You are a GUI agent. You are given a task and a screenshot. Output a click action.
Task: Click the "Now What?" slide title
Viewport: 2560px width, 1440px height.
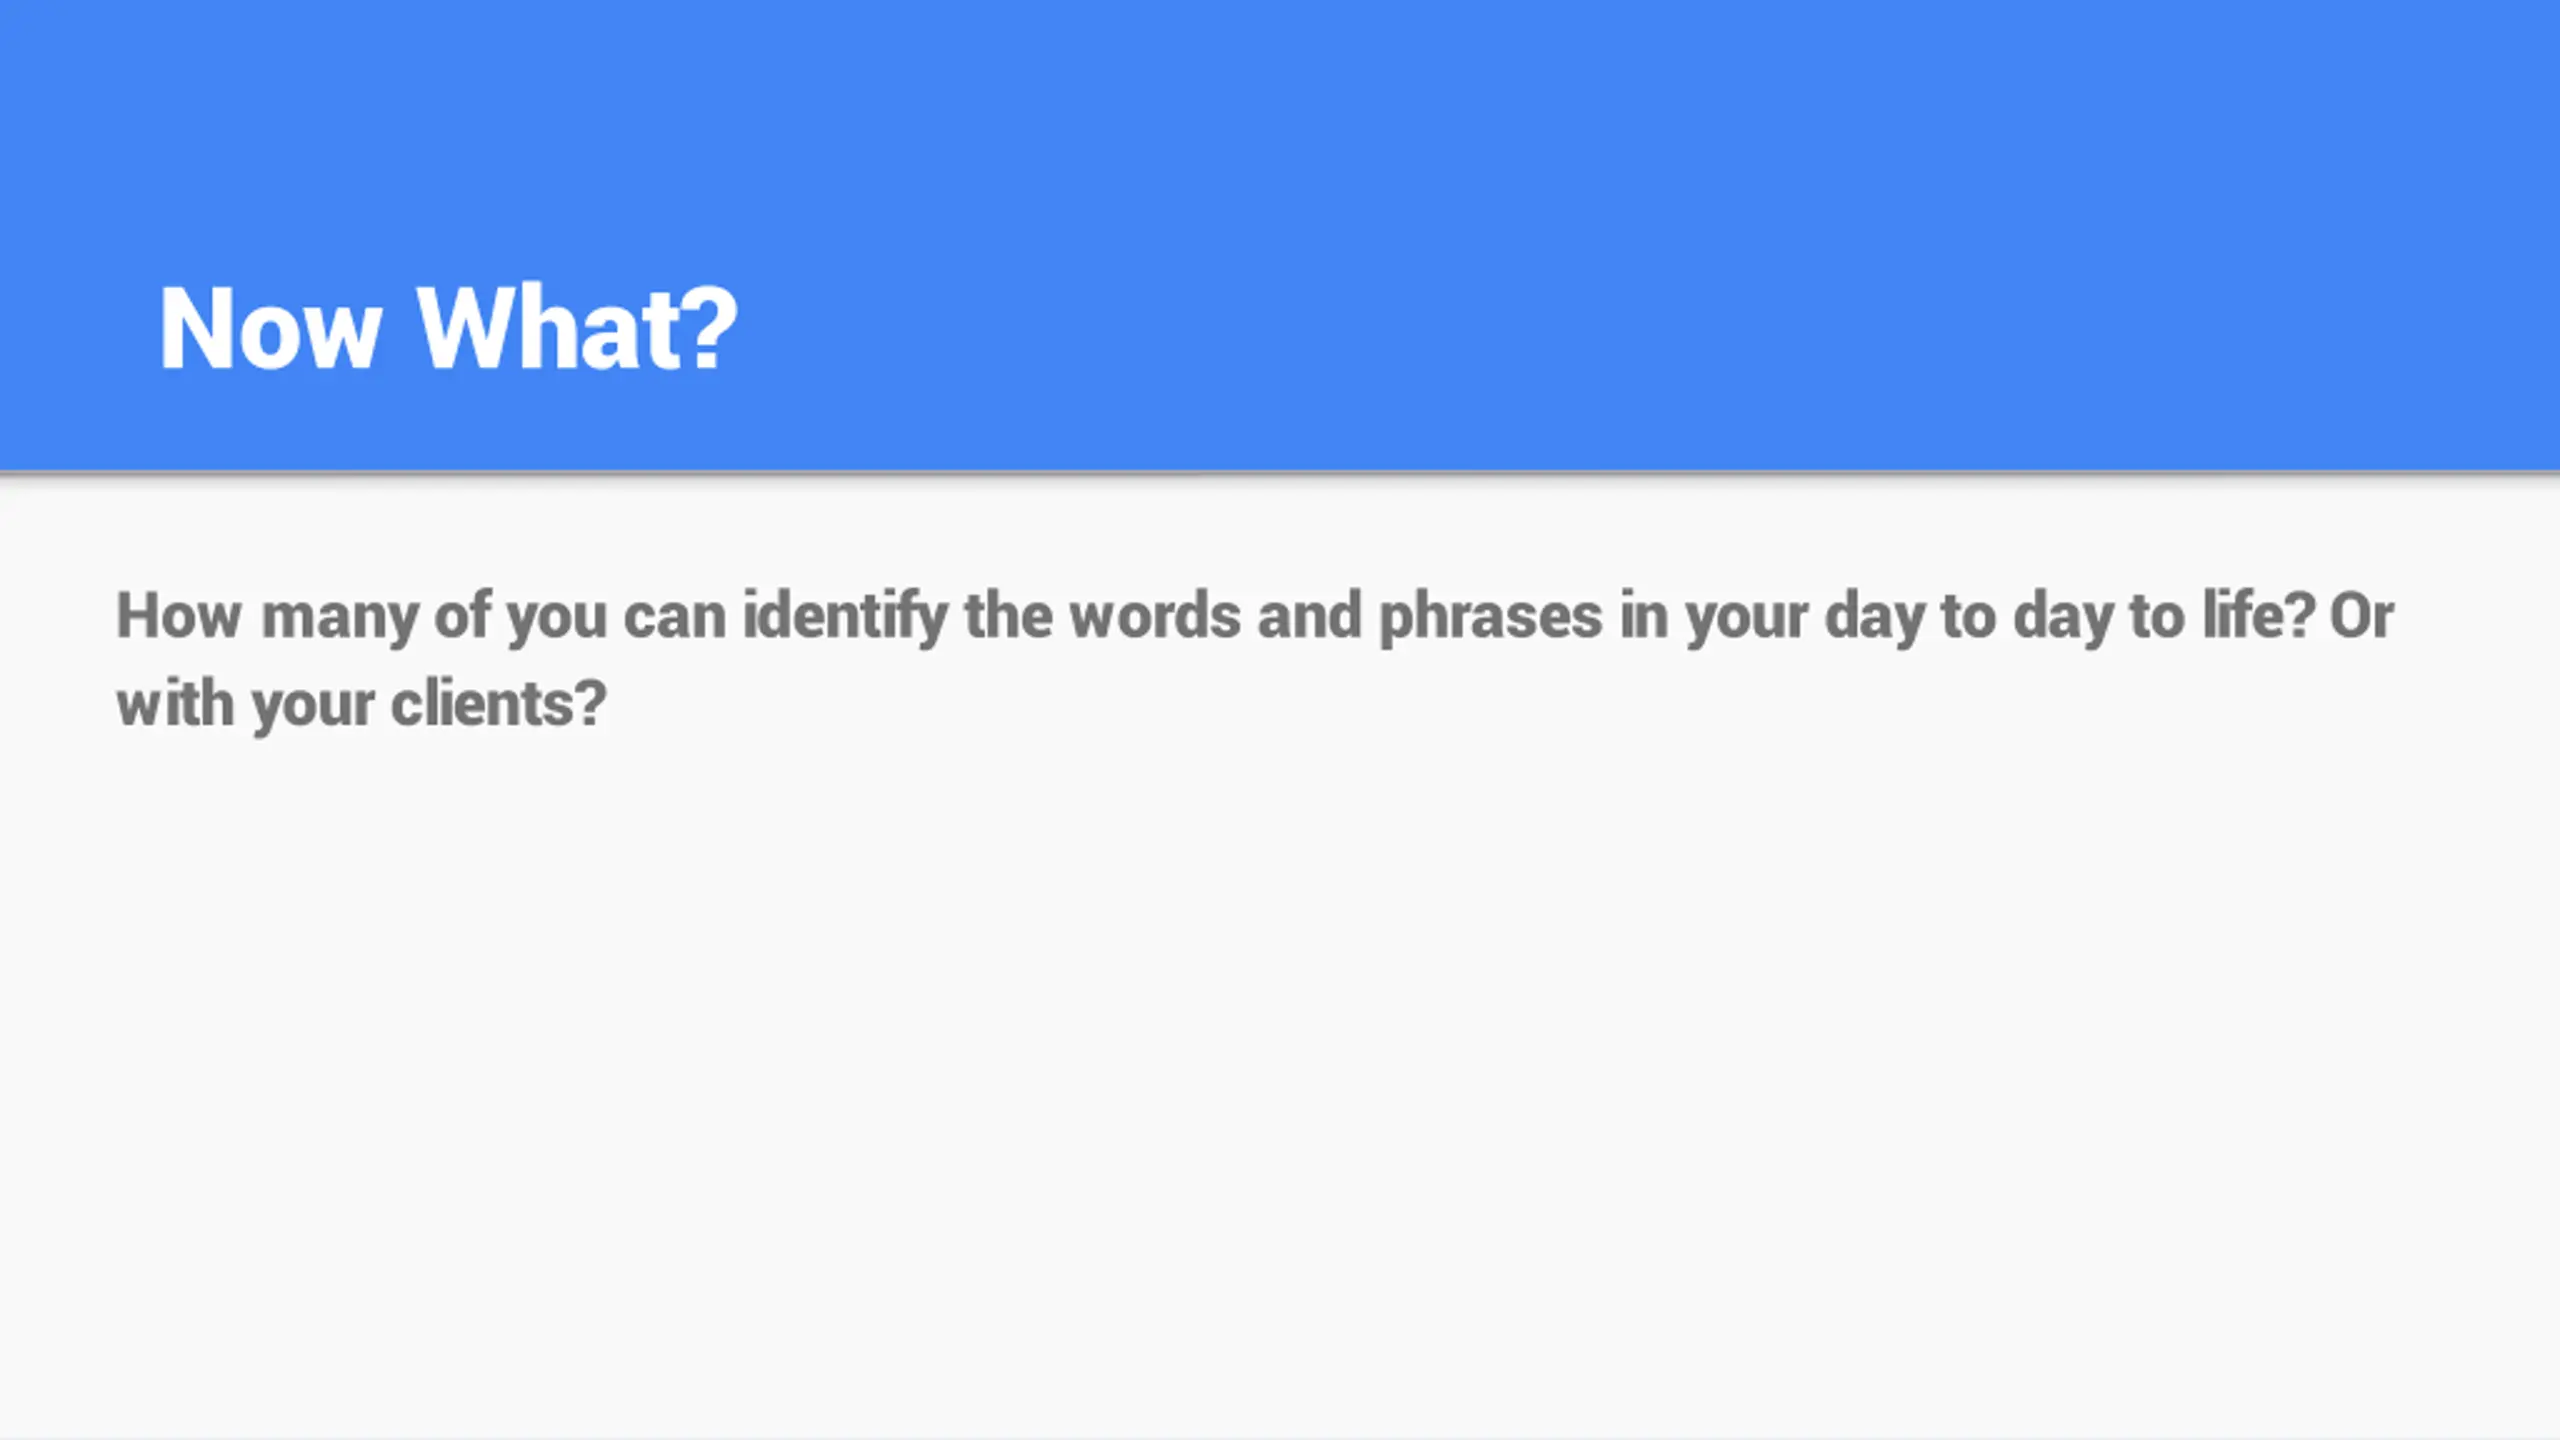click(x=448, y=328)
